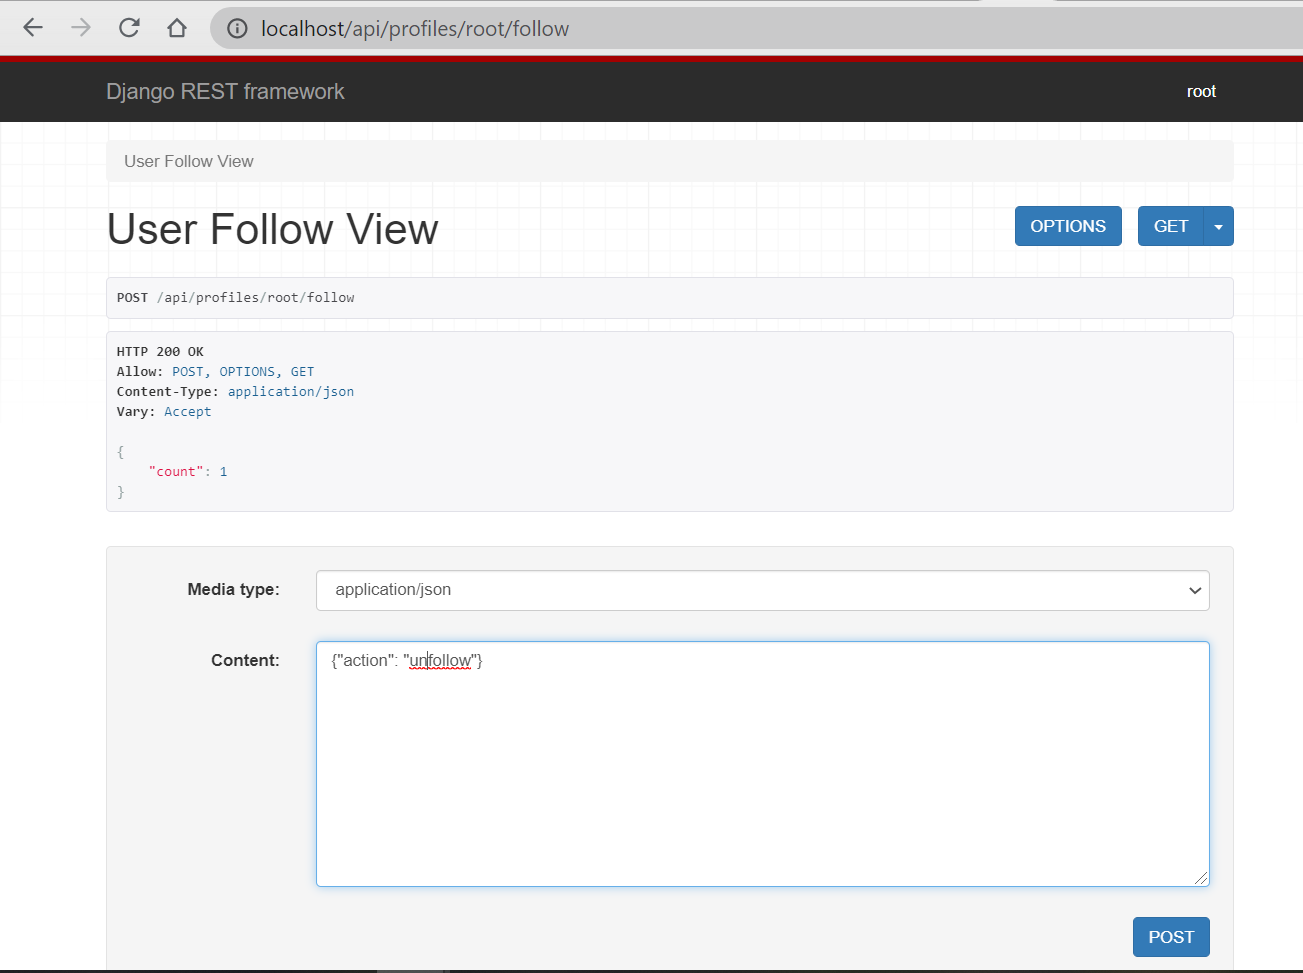The width and height of the screenshot is (1303, 973).
Task: Open the root user menu
Action: click(x=1201, y=91)
